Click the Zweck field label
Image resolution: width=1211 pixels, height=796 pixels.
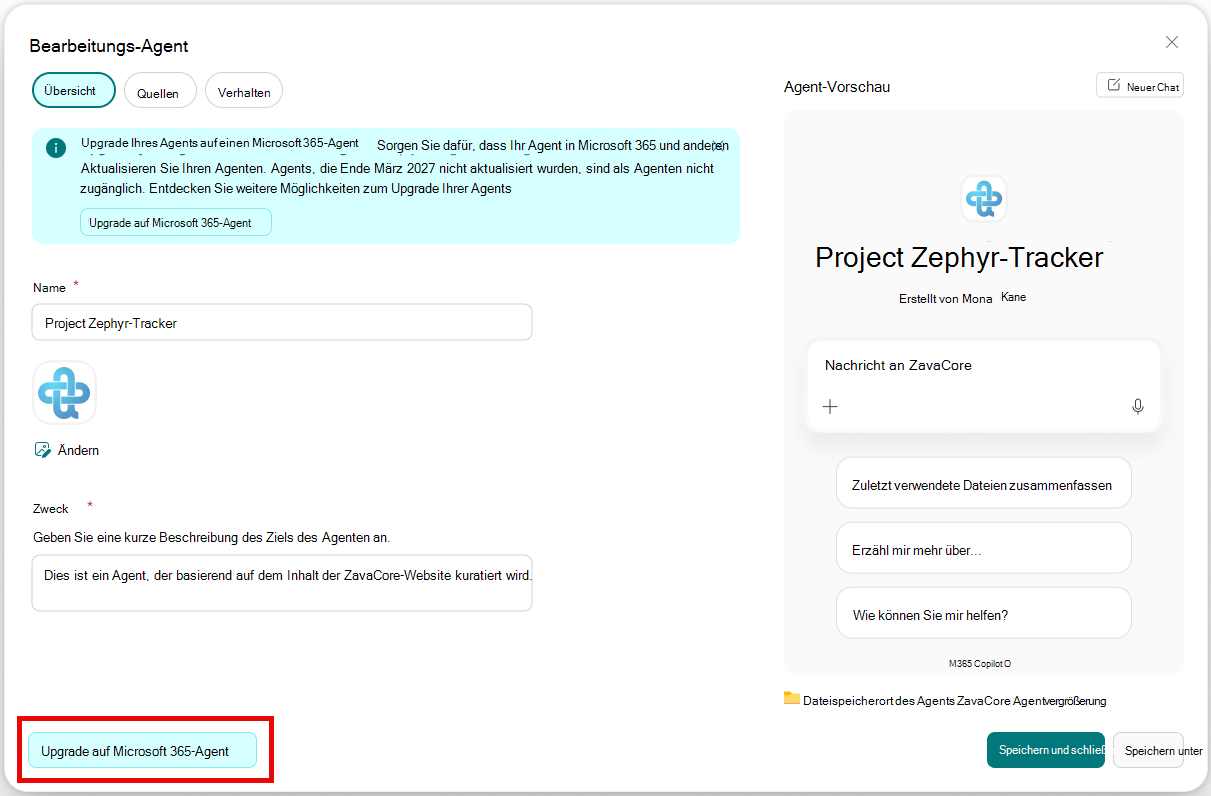(51, 509)
